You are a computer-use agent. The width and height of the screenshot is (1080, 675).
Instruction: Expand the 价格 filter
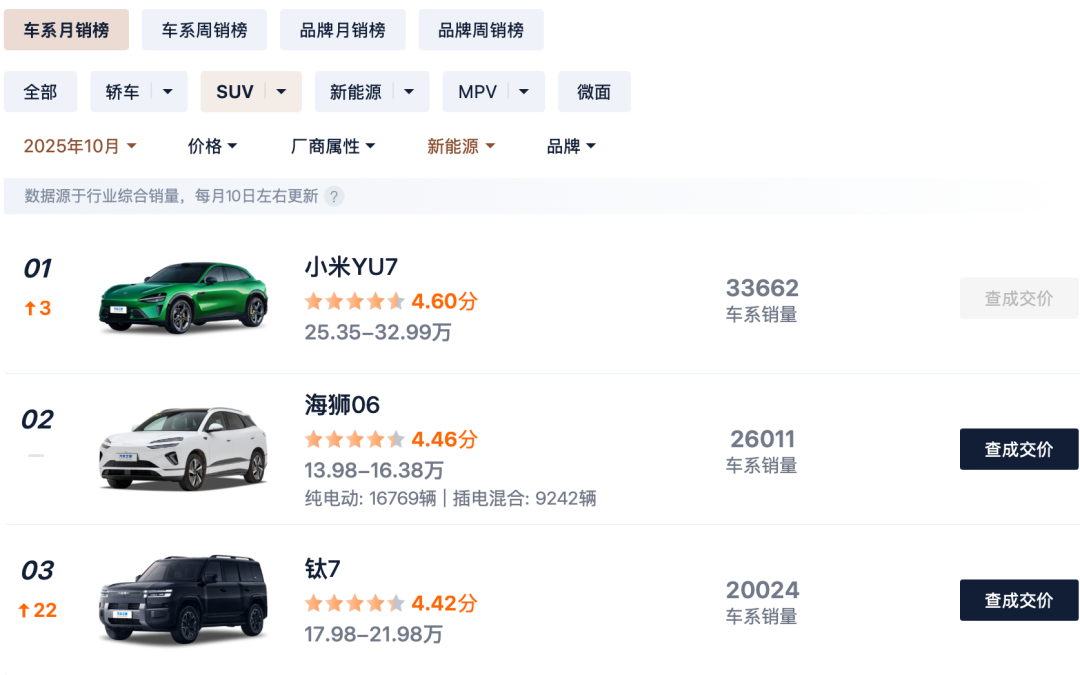[212, 147]
